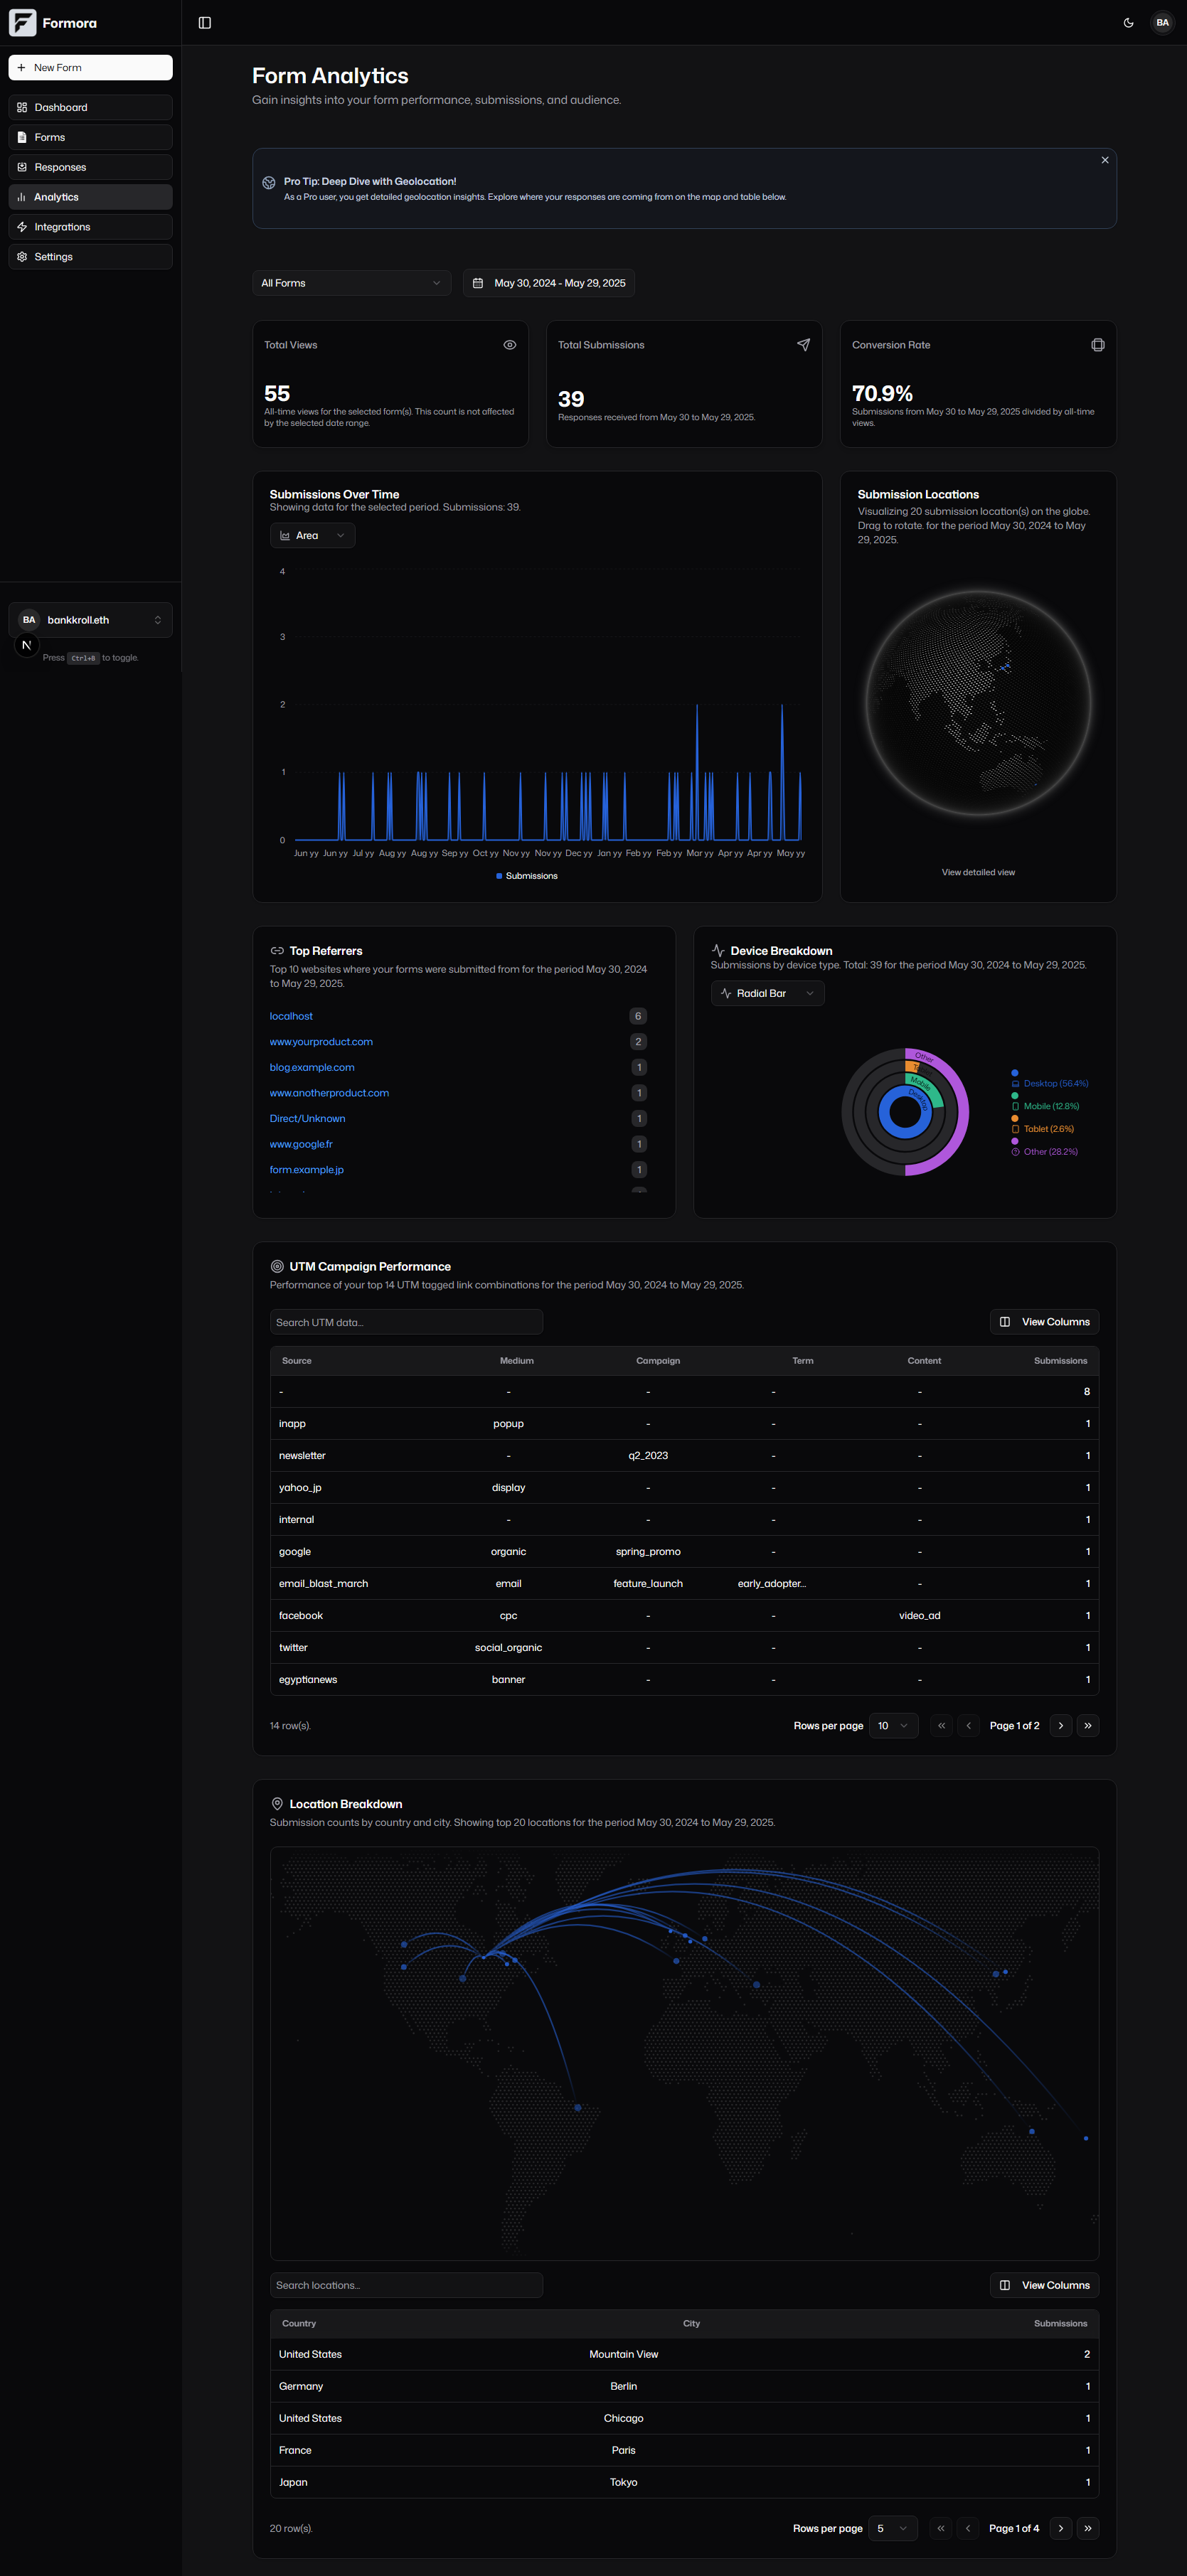Viewport: 1187px width, 2576px height.
Task: Open bankkroll.eth account switcher
Action: (90, 620)
